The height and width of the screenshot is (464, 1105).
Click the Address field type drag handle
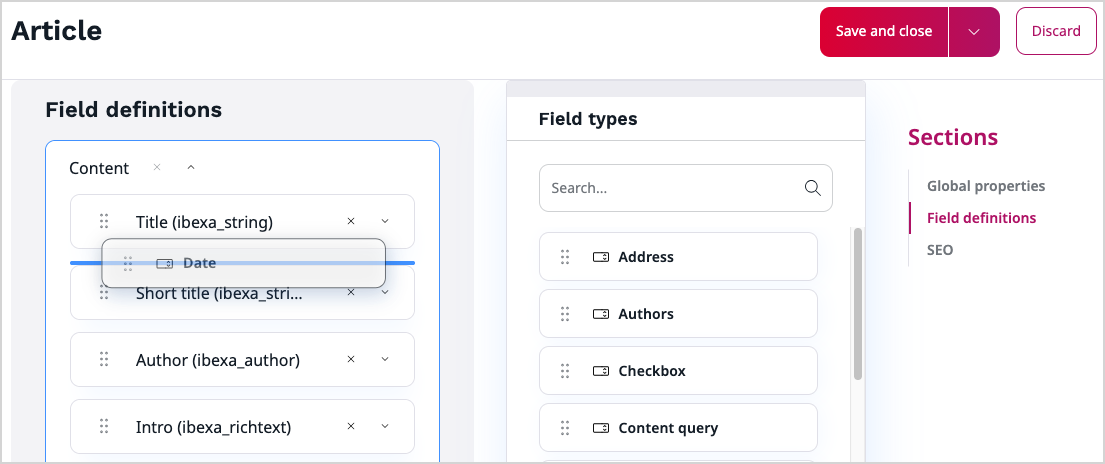(x=565, y=257)
